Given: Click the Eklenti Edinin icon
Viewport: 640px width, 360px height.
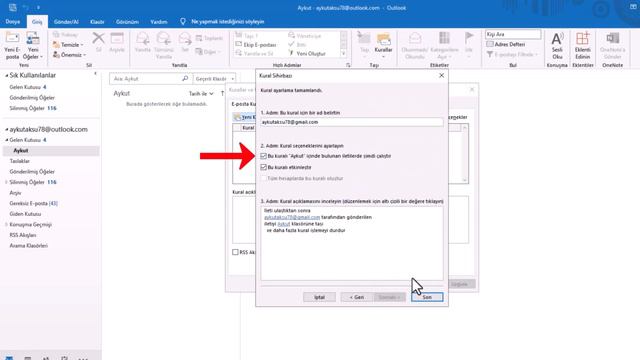Looking at the screenshot, I should (x=582, y=39).
